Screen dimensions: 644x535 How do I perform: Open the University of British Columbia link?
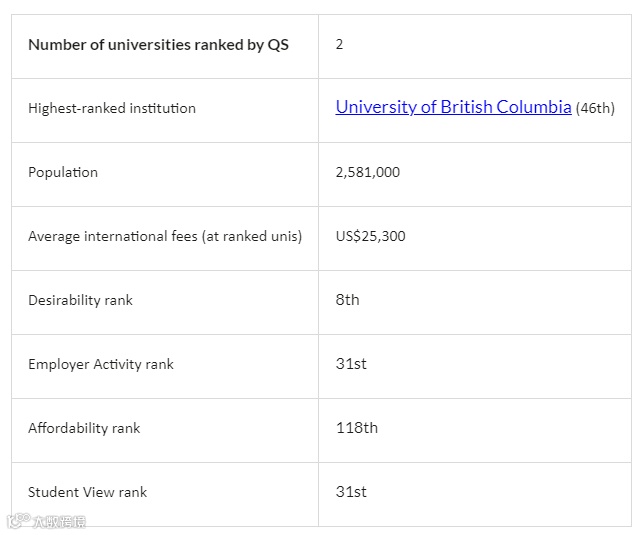pos(453,107)
